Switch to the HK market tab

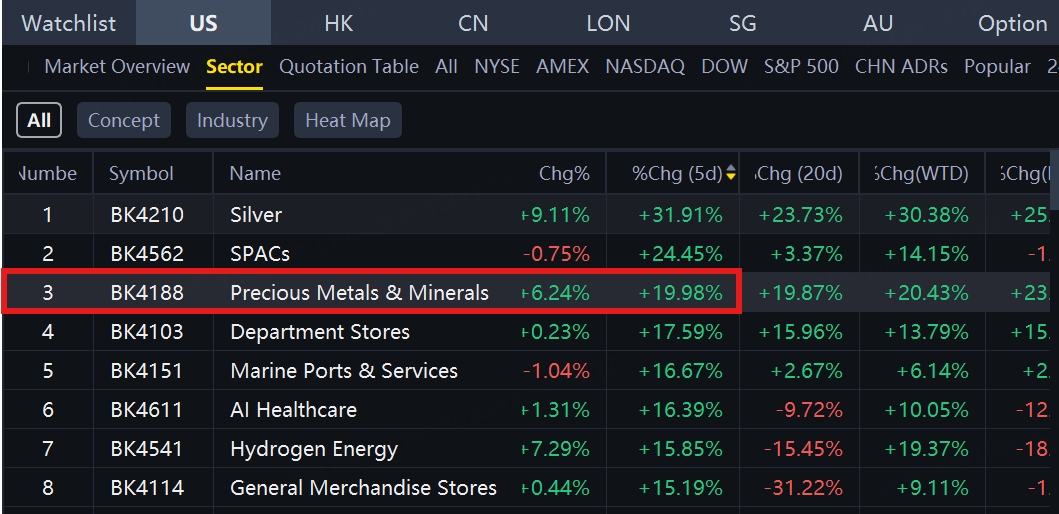pyautogui.click(x=338, y=23)
